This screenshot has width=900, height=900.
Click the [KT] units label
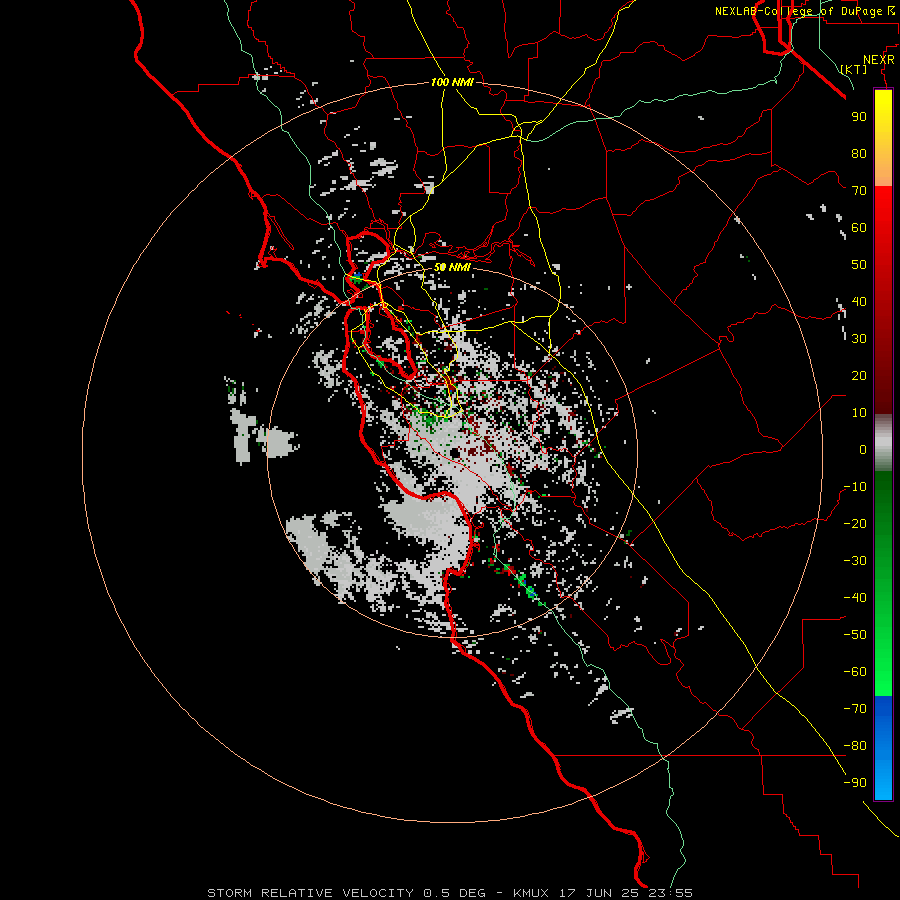(854, 69)
